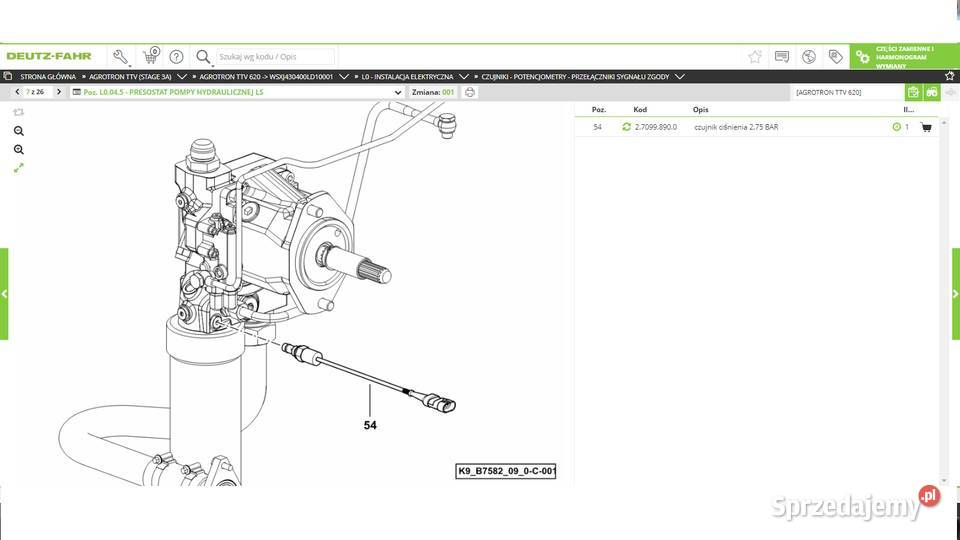Click the copy icon before Strona Główna

coord(7,77)
